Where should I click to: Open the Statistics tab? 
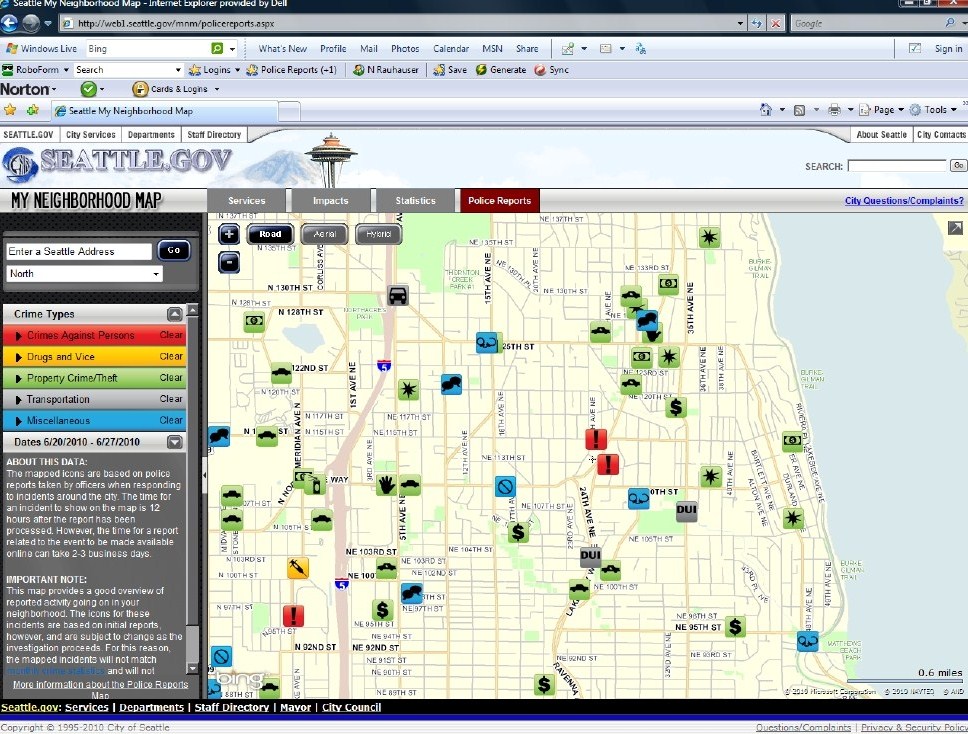click(x=415, y=201)
